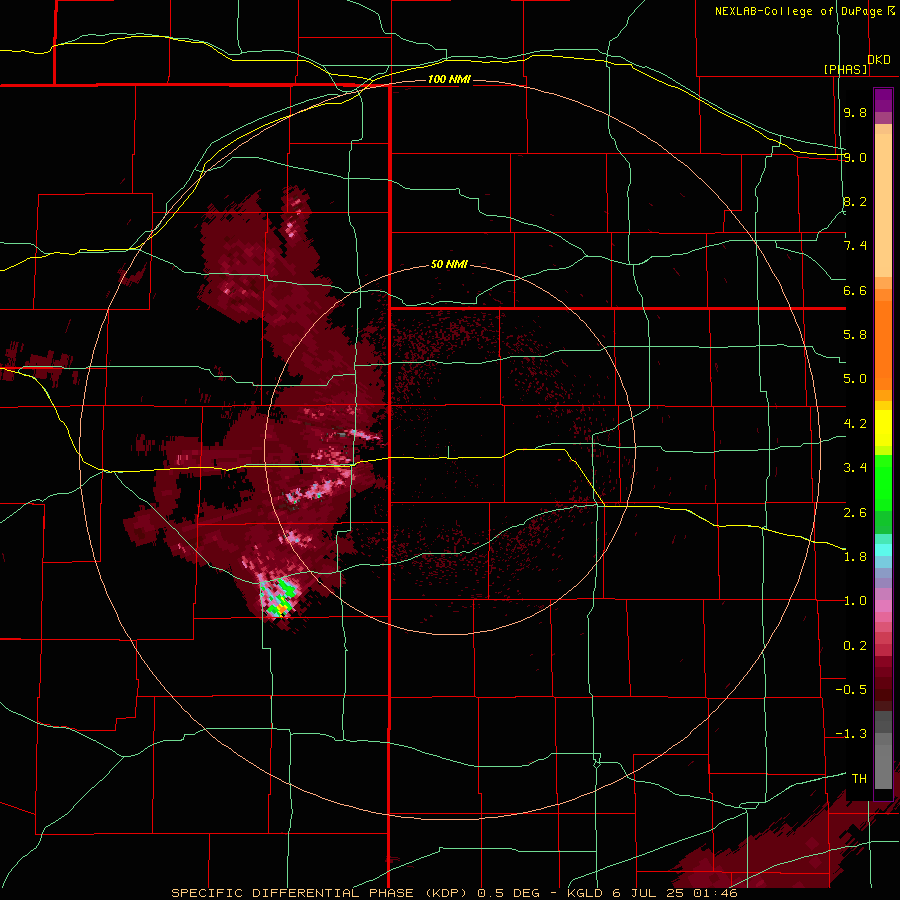
Task: Select the 7.4 scale value
Action: [x=855, y=246]
